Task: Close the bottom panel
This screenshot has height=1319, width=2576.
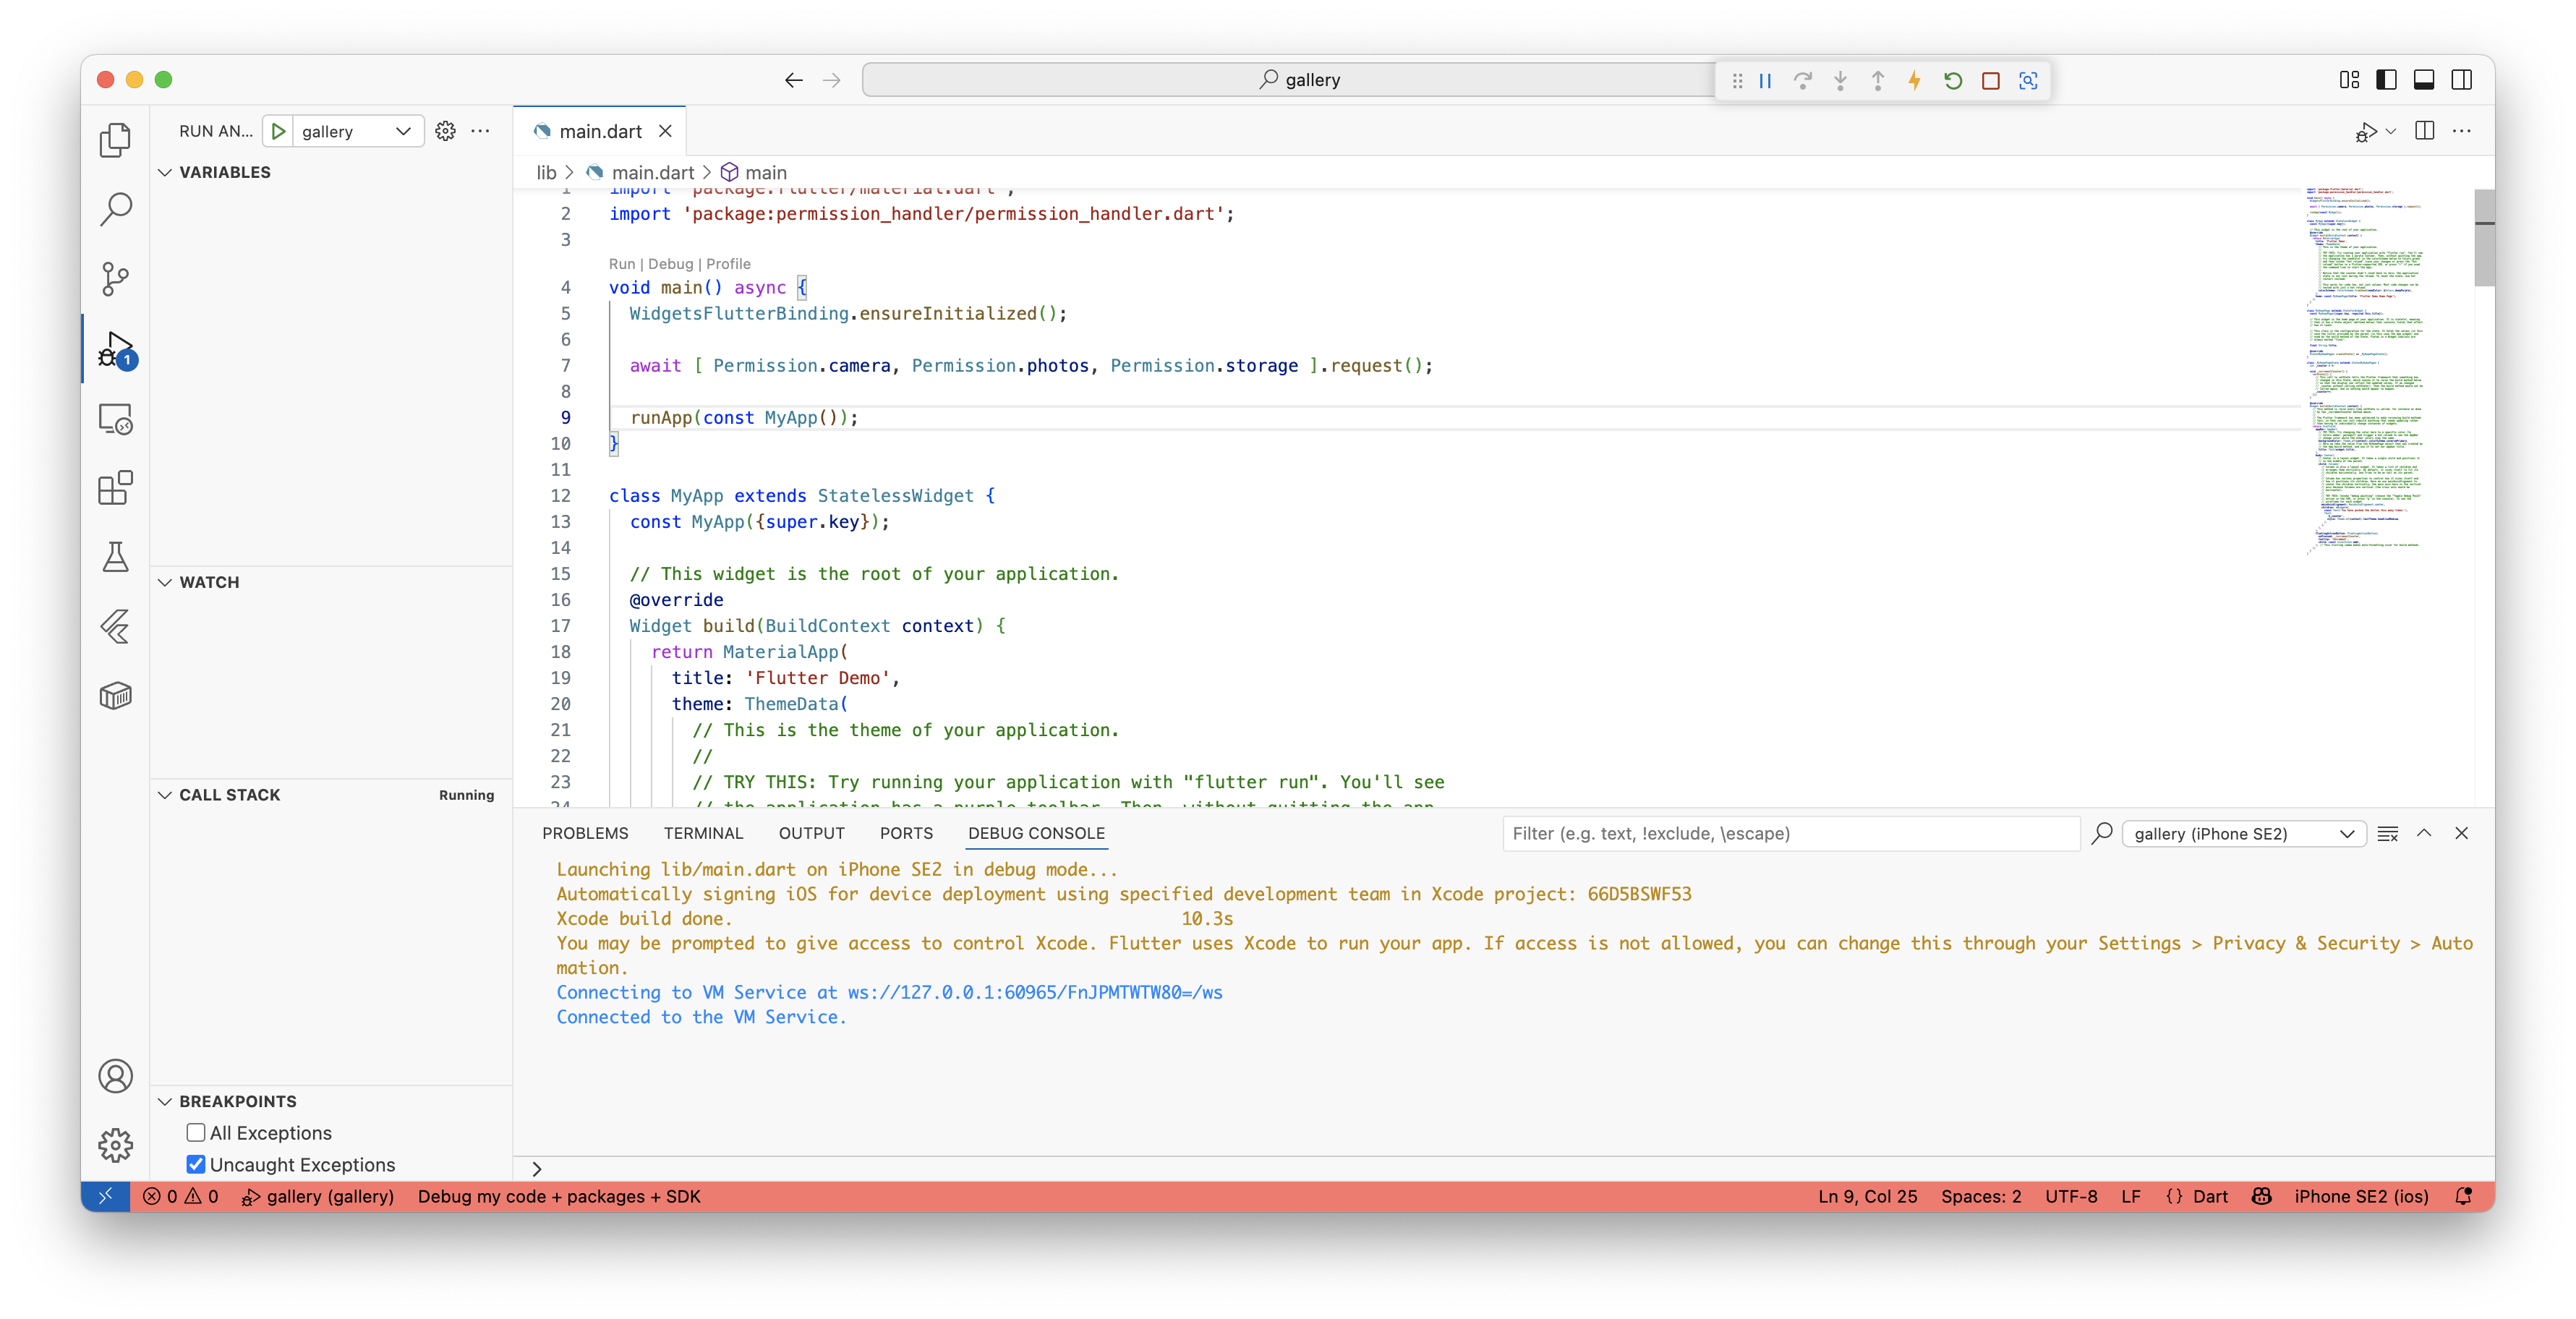Action: click(2461, 833)
